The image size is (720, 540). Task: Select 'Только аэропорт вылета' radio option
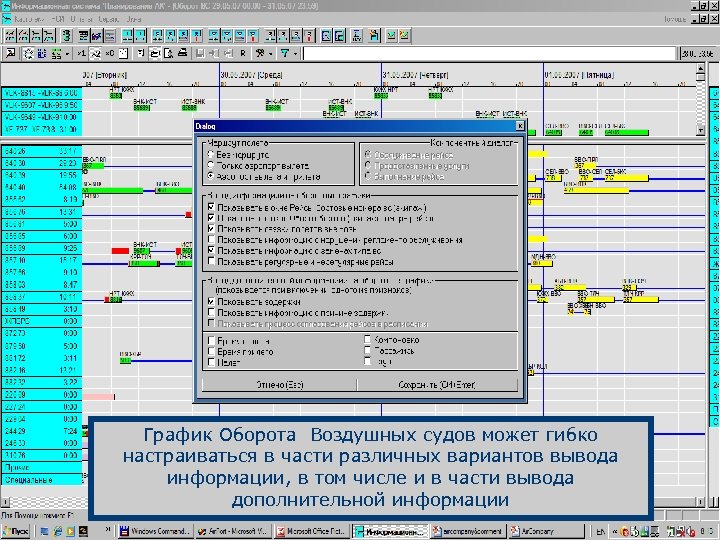pos(211,165)
